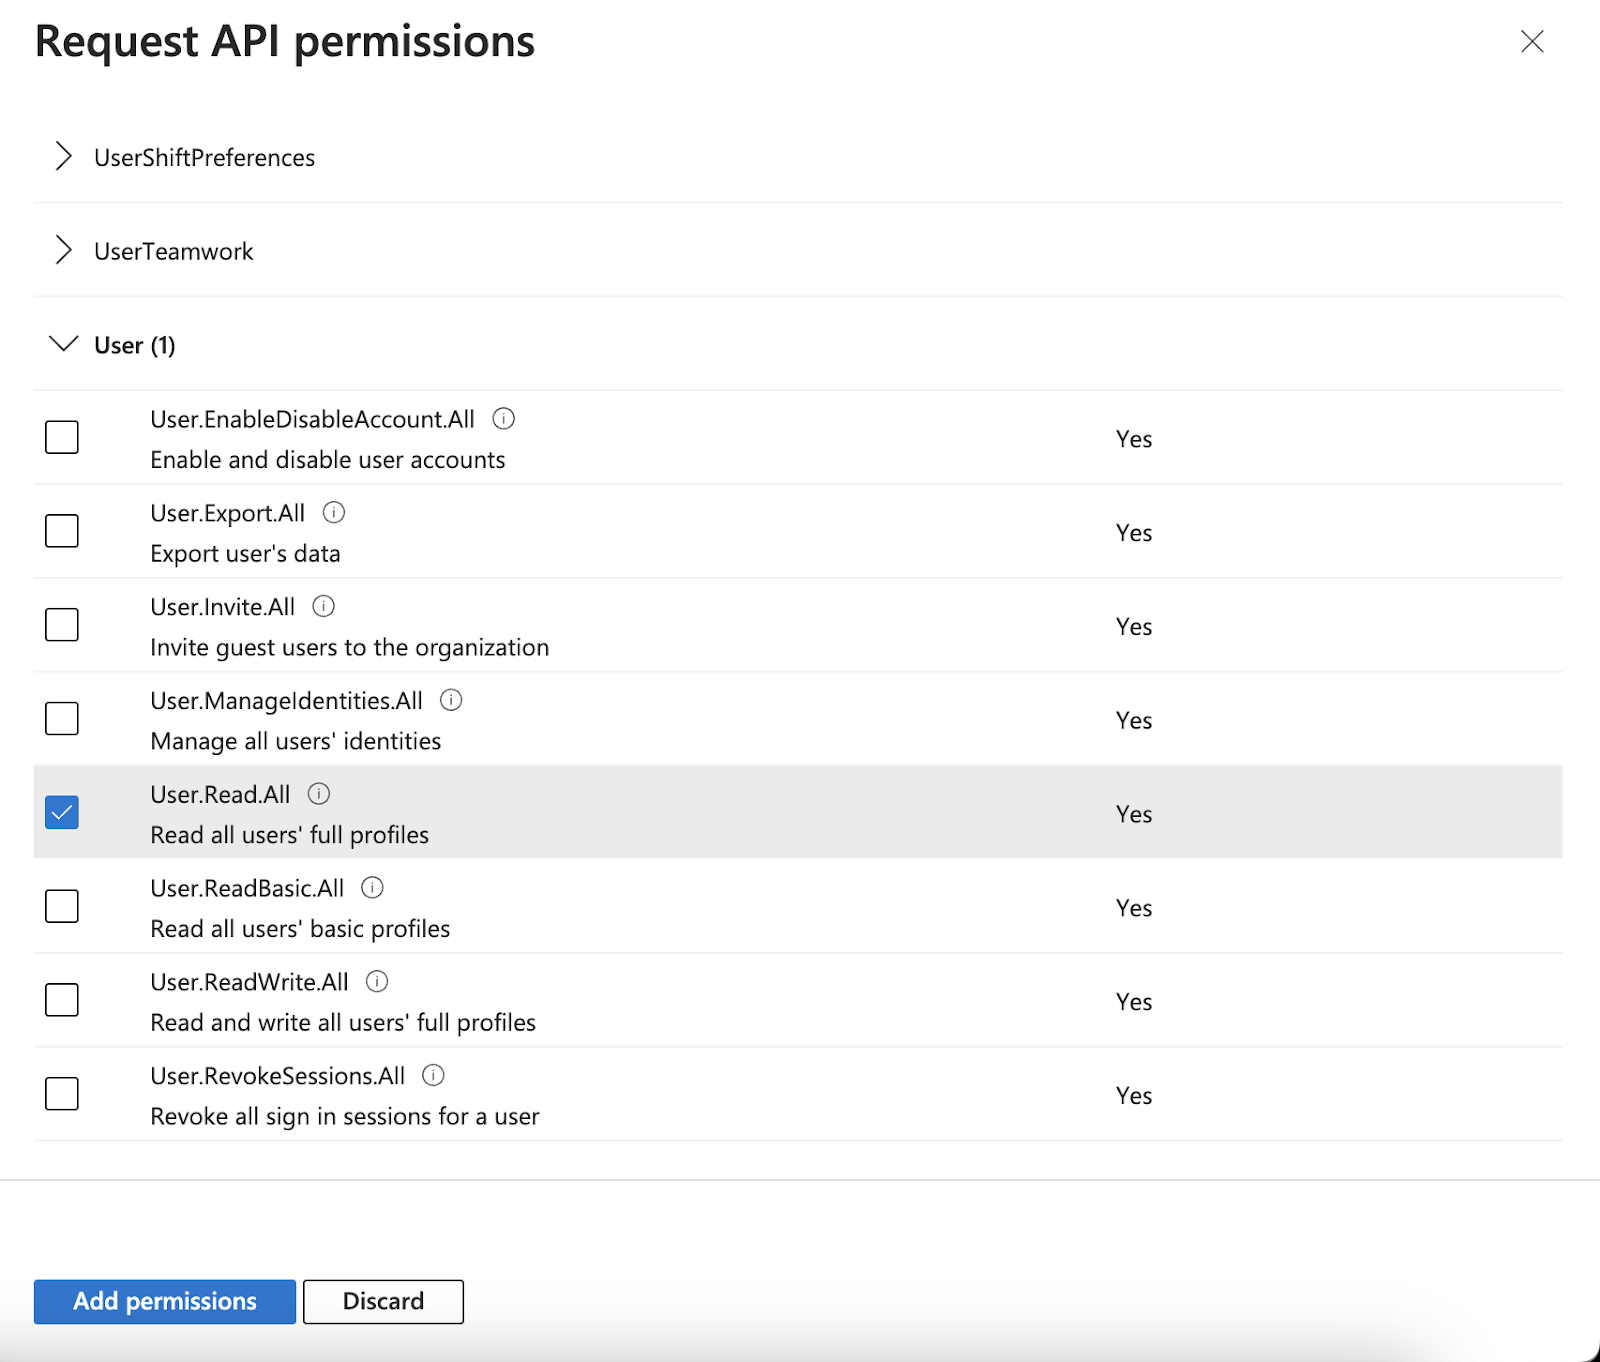Click info icon beside User.ReadWrite.All
This screenshot has width=1600, height=1362.
(x=377, y=982)
